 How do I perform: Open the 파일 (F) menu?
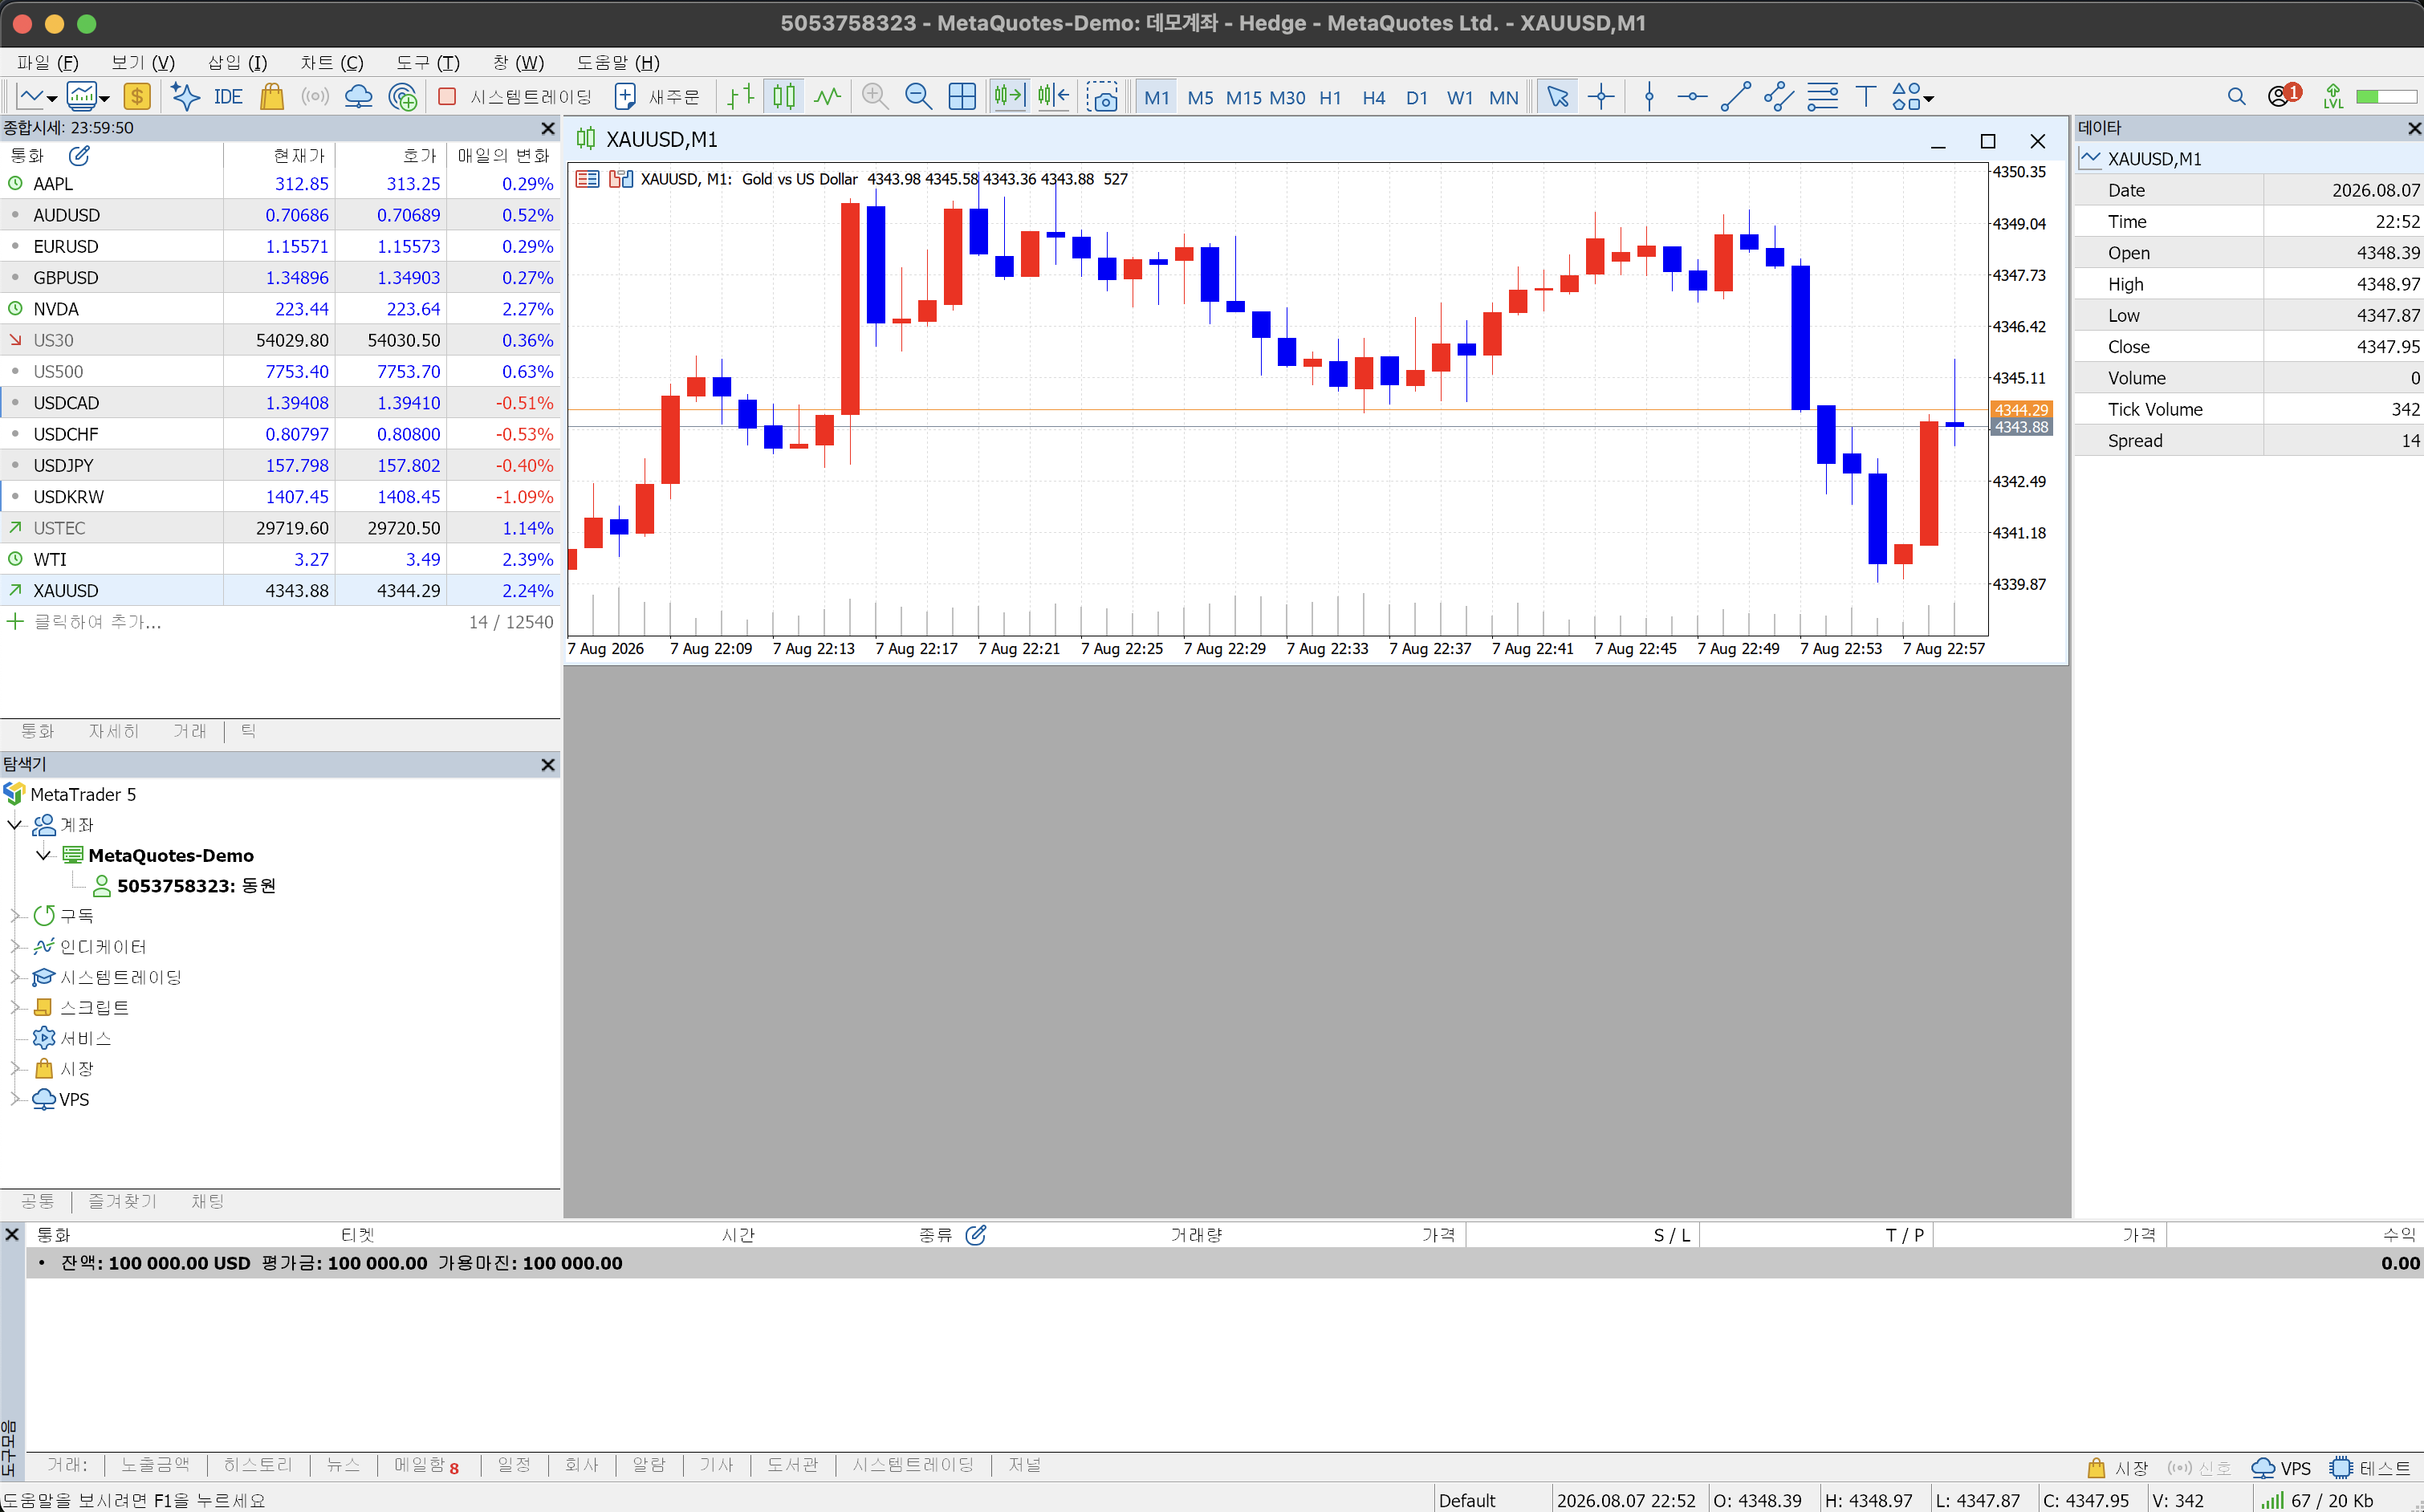(x=47, y=63)
